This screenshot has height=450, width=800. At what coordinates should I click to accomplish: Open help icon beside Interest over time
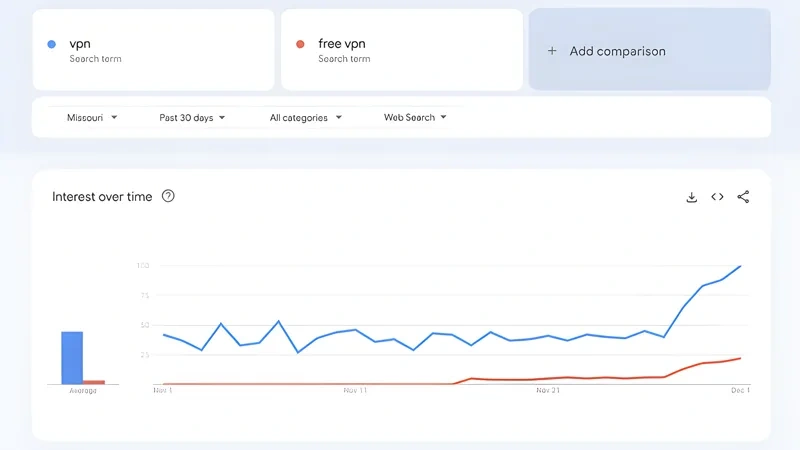tap(168, 196)
